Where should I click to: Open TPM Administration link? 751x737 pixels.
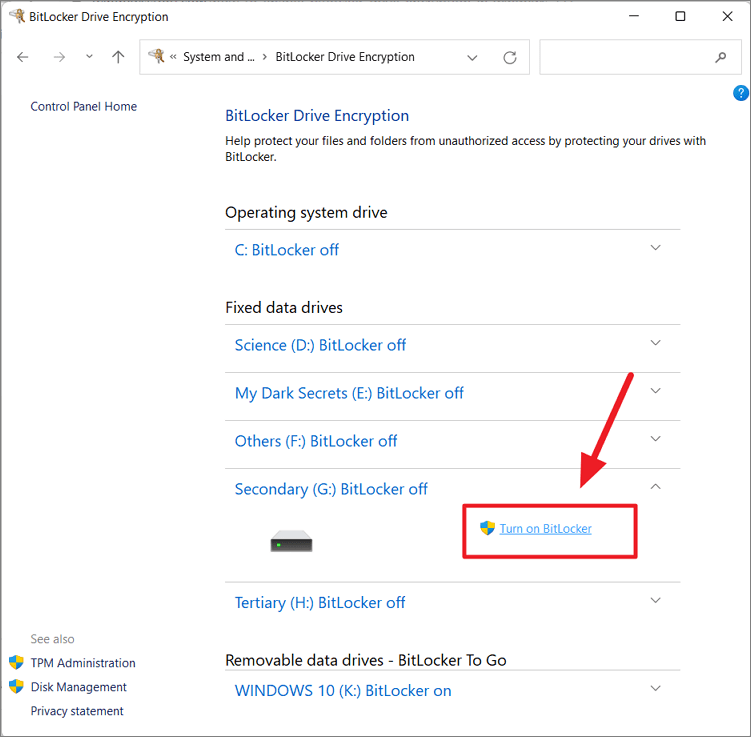coord(83,663)
